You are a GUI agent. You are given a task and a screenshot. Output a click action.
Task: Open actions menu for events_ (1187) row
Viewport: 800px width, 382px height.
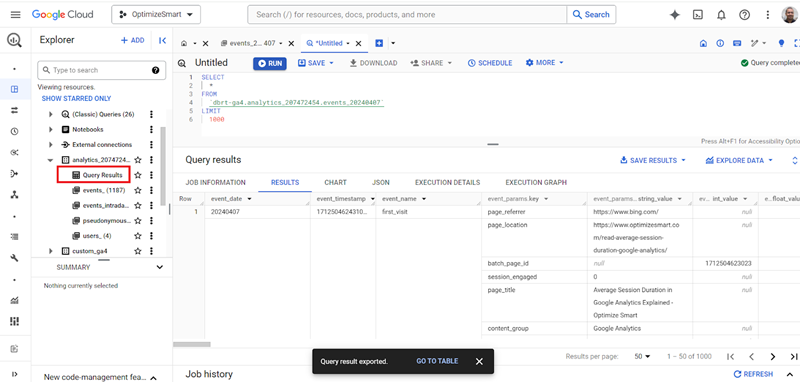coord(151,190)
